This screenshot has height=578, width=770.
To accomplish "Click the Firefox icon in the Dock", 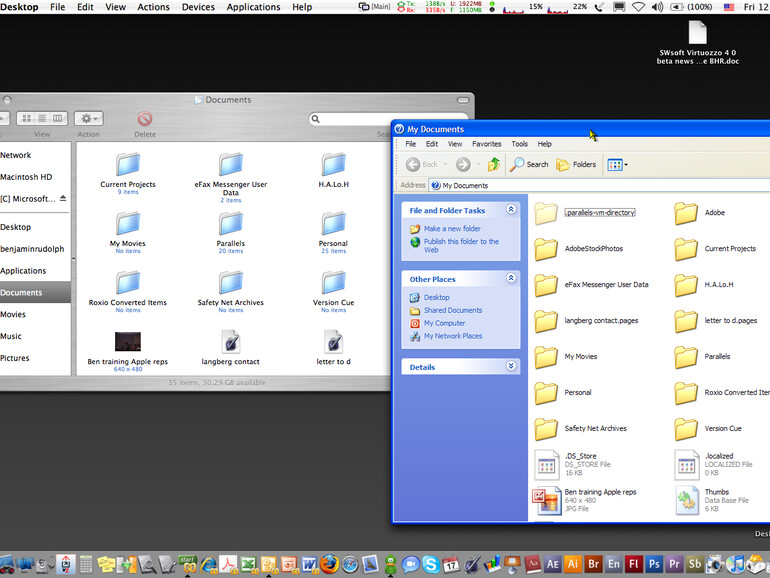I will click(330, 565).
